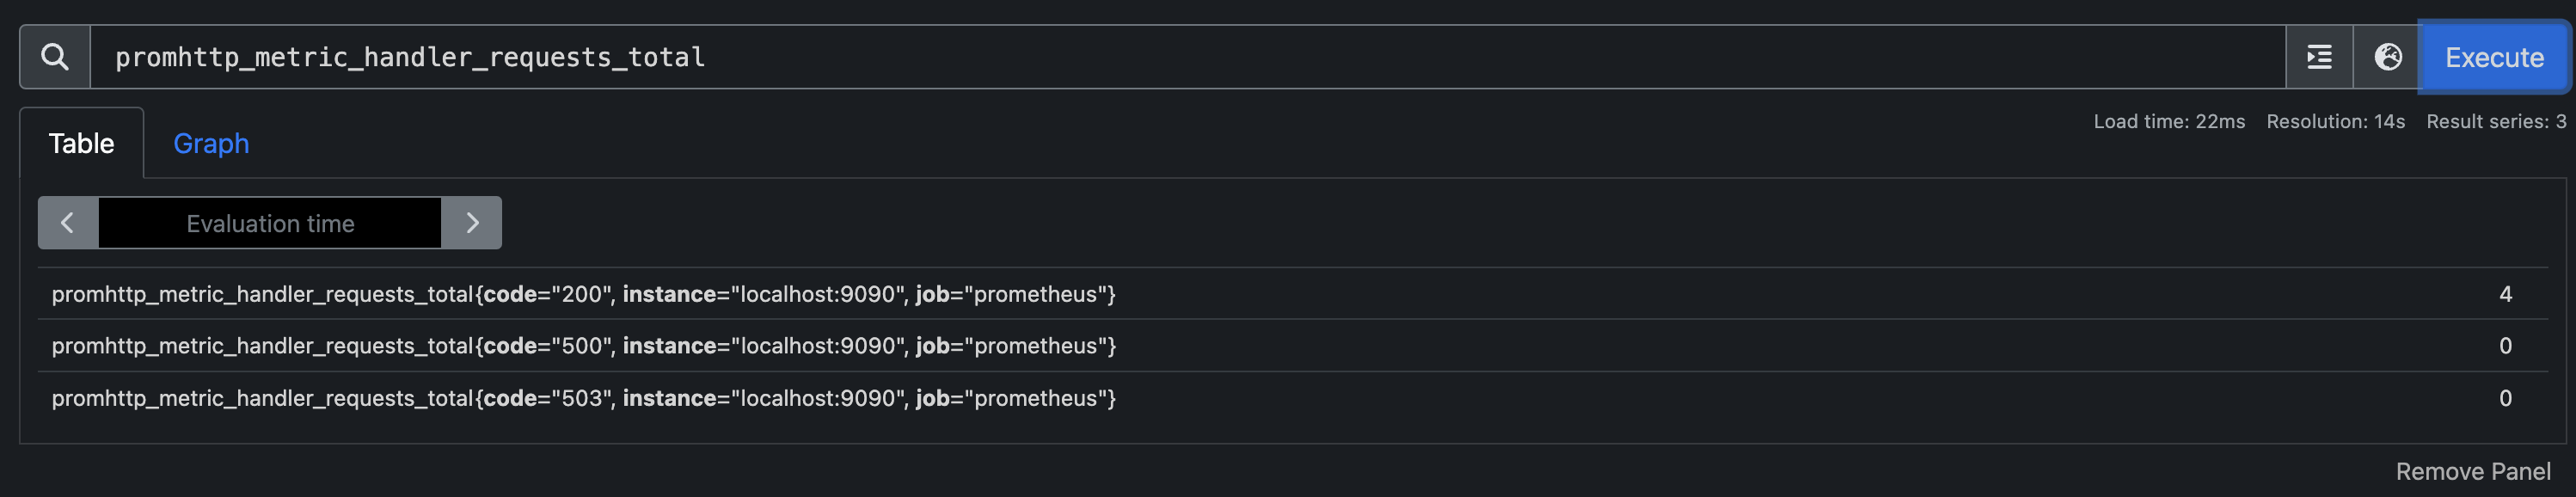Click the format expression icon
The height and width of the screenshot is (497, 2576).
2319,57
